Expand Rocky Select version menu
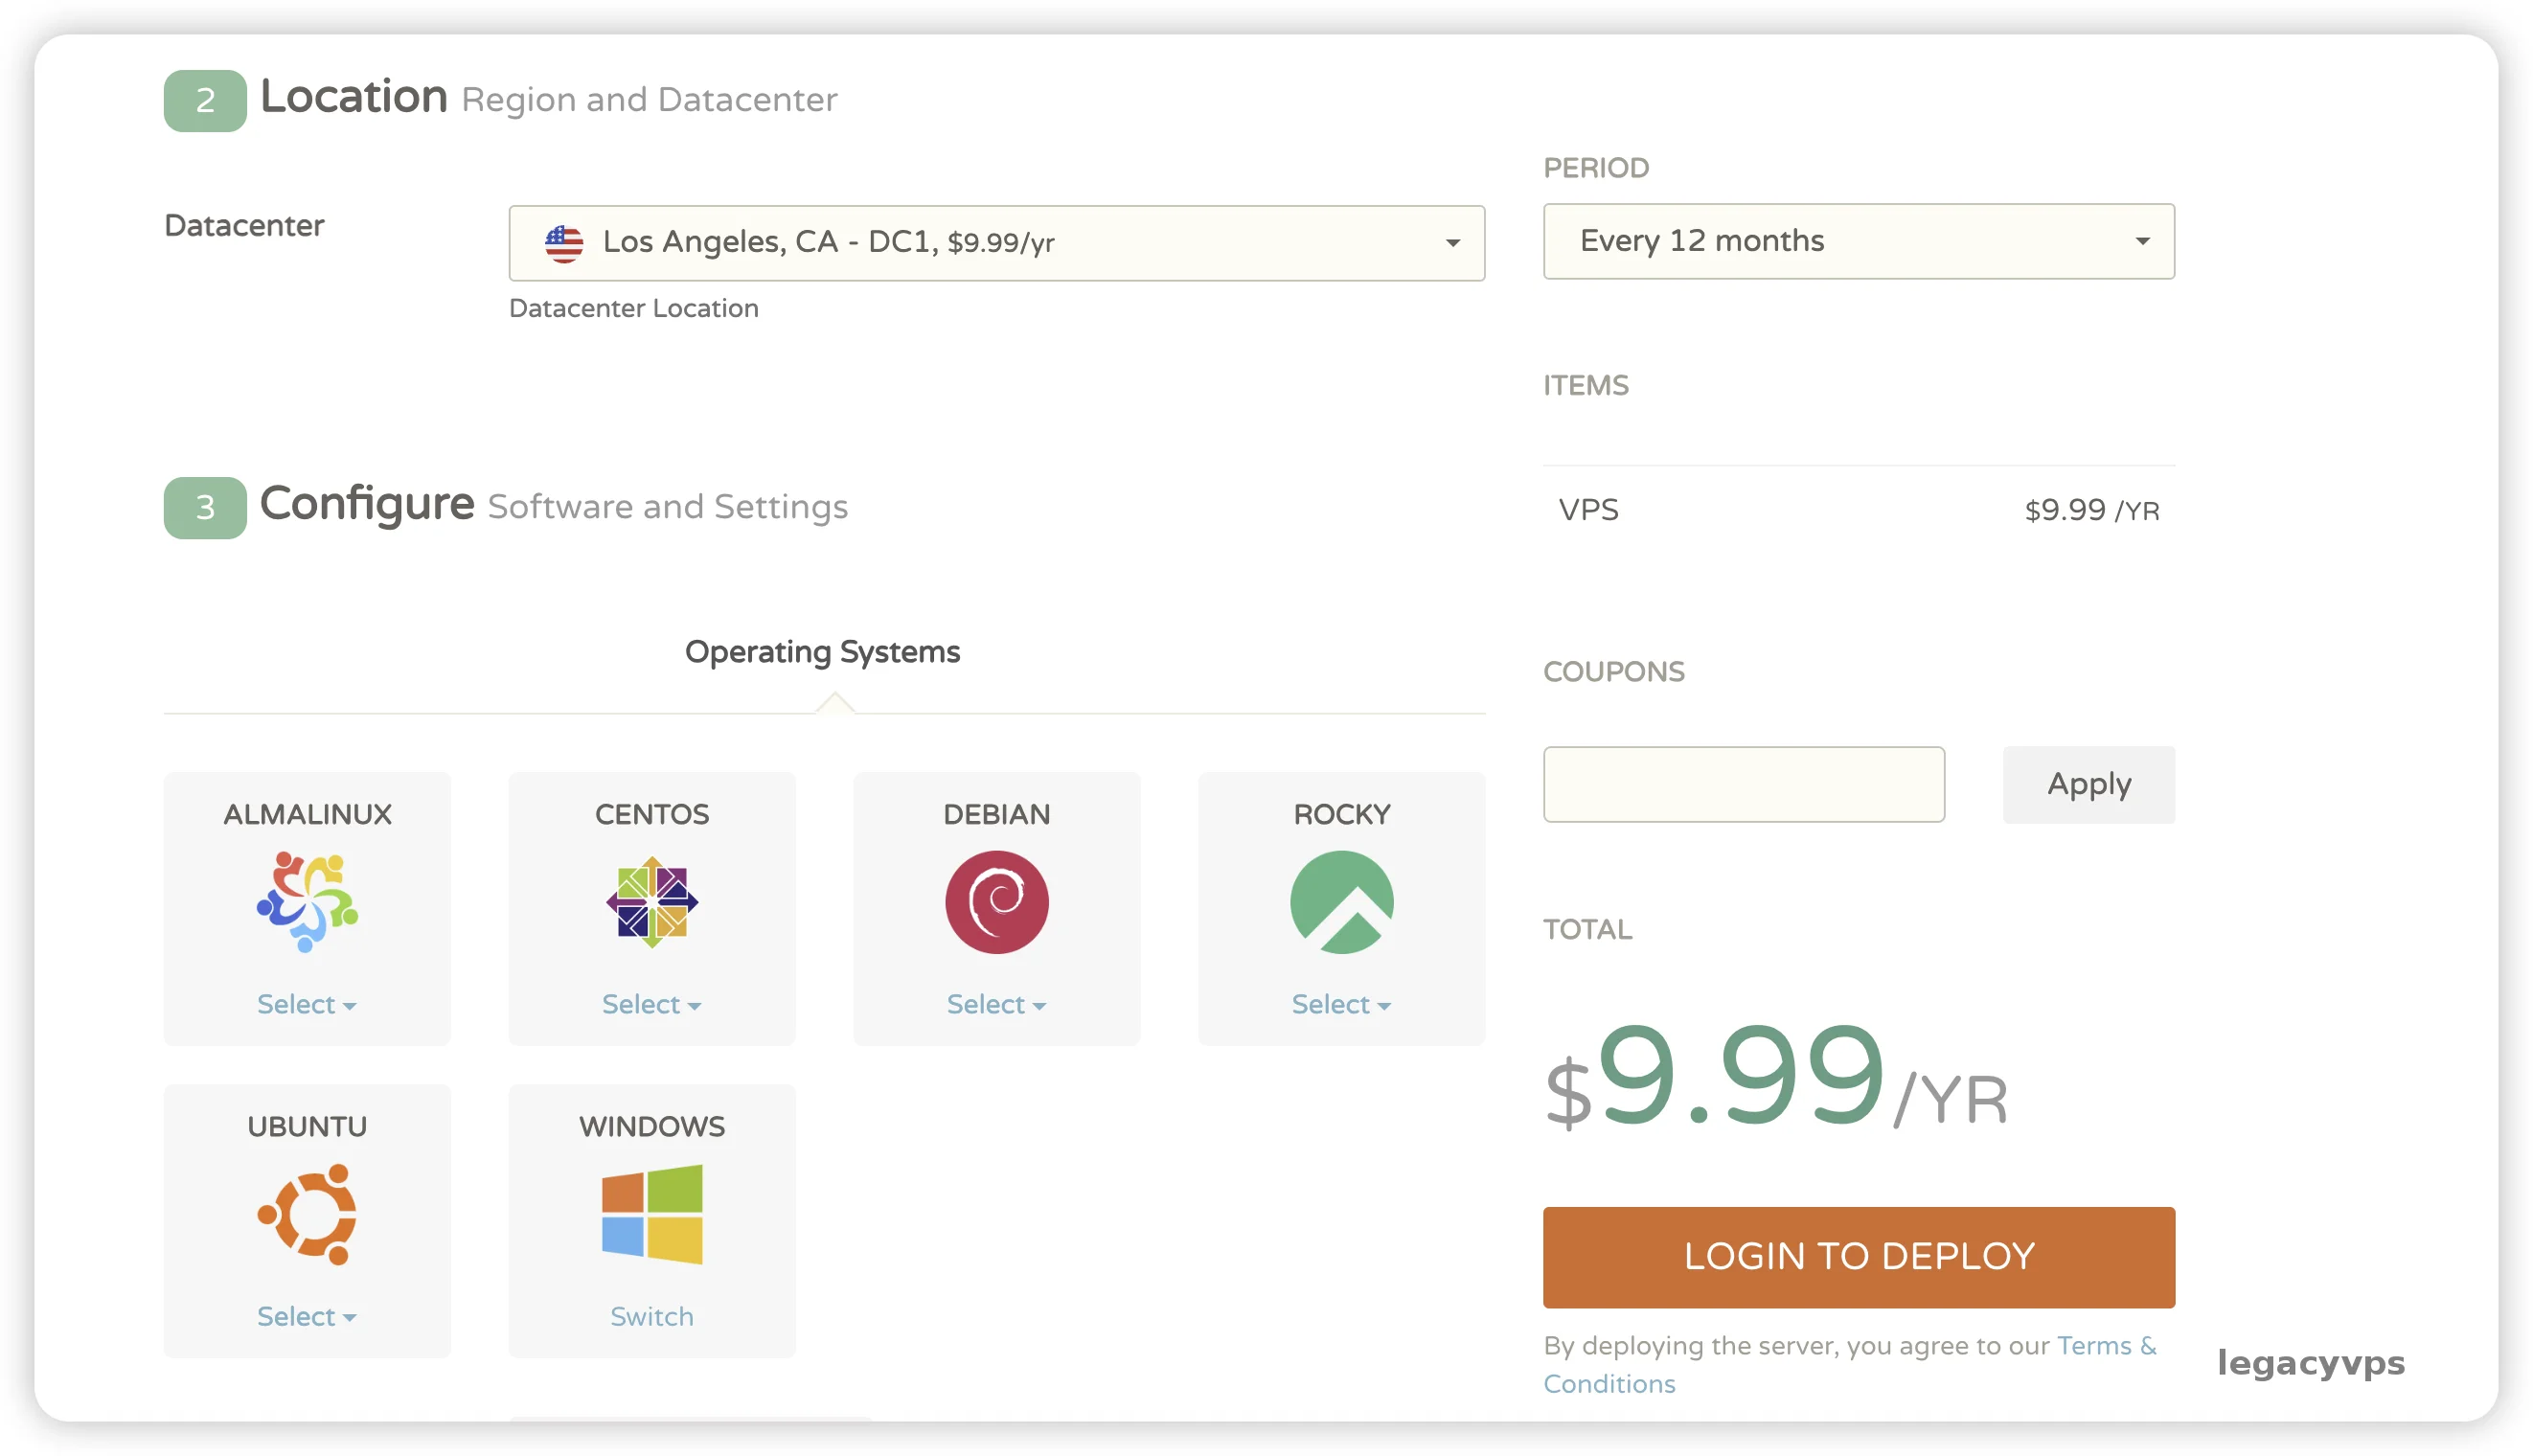 coord(1340,1004)
